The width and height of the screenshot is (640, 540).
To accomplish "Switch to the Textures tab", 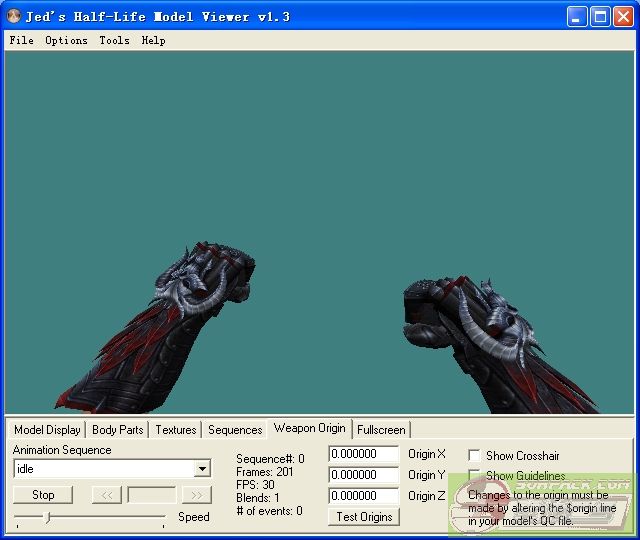I will coord(175,430).
